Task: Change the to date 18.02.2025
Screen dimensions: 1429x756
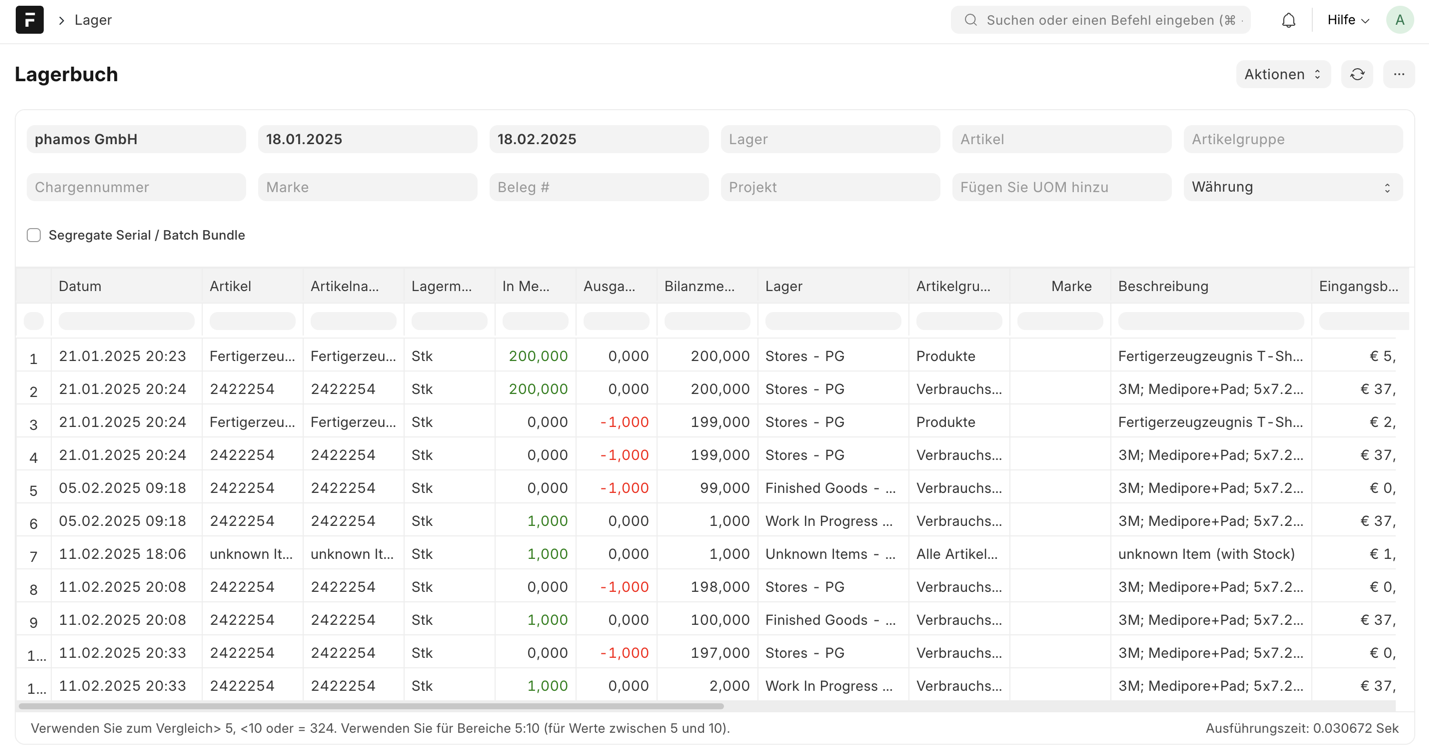Action: 599,139
